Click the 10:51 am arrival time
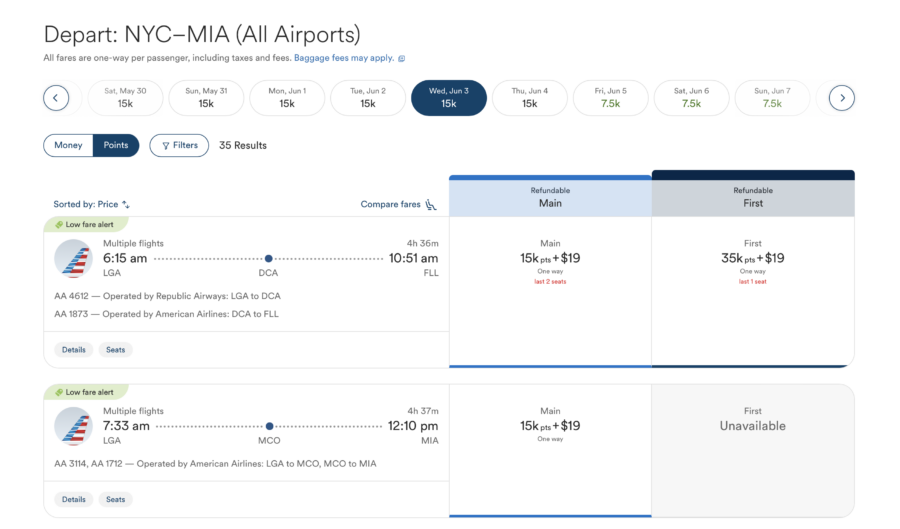The image size is (900, 529). click(x=413, y=259)
